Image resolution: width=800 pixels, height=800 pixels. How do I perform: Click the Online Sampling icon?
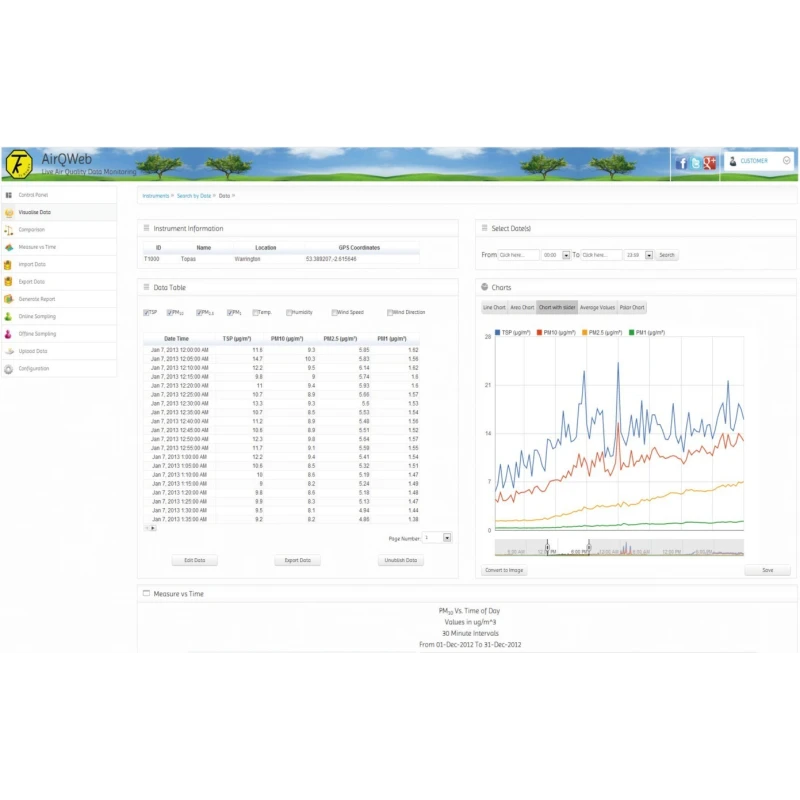point(10,316)
